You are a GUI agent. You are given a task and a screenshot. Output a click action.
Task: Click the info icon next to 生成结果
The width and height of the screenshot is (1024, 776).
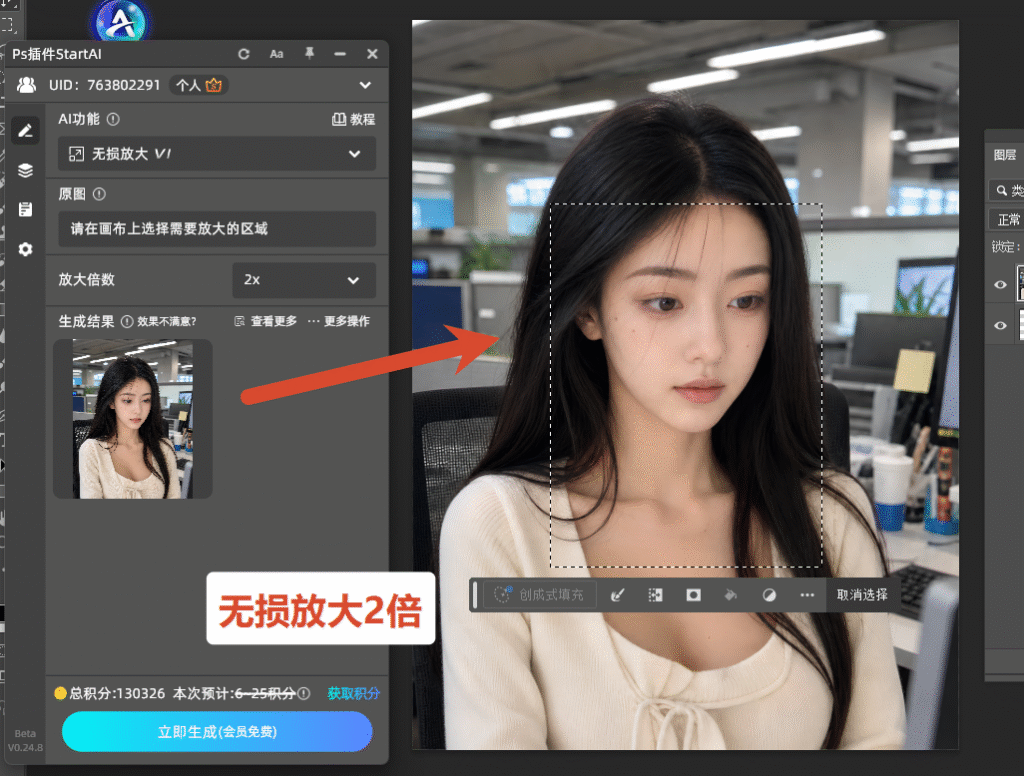pyautogui.click(x=127, y=321)
